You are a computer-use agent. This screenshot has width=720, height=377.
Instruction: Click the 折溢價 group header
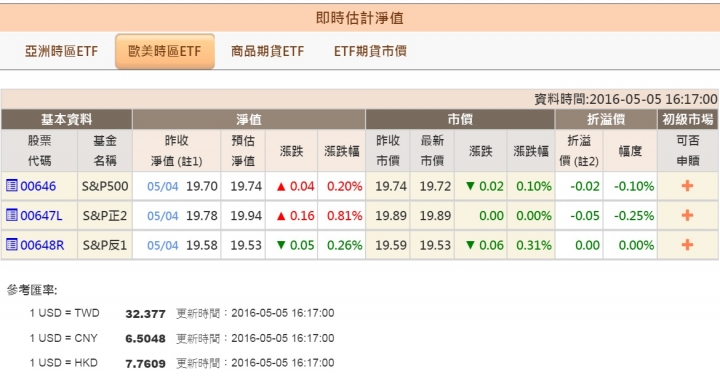coord(606,119)
